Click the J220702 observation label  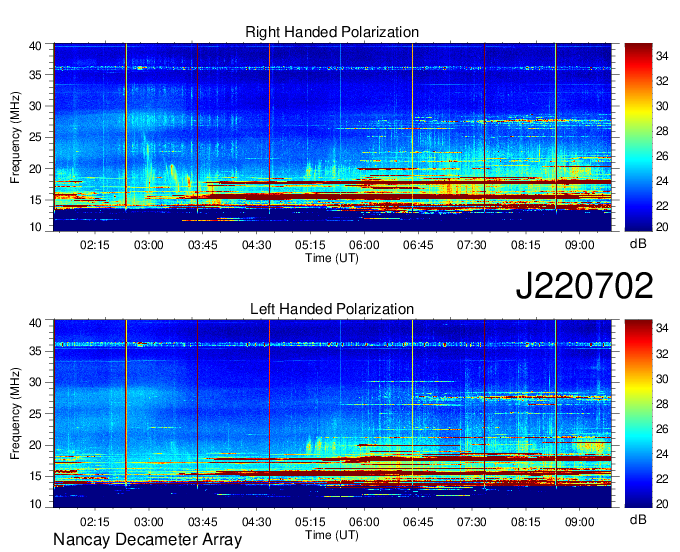[584, 286]
